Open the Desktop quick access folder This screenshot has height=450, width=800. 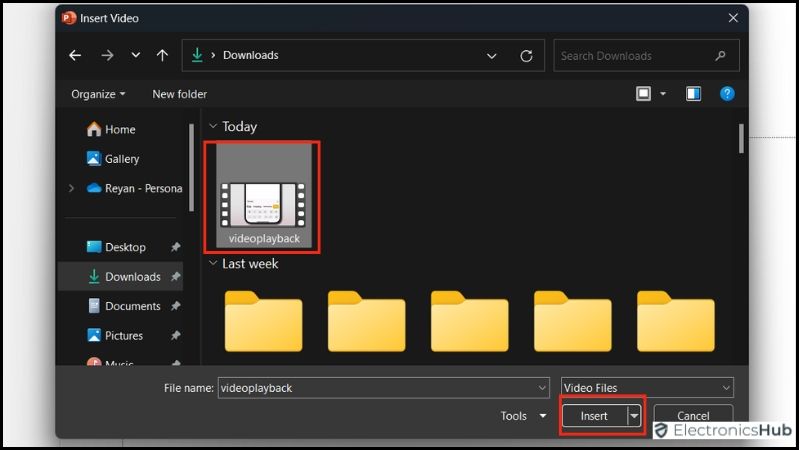[125, 247]
